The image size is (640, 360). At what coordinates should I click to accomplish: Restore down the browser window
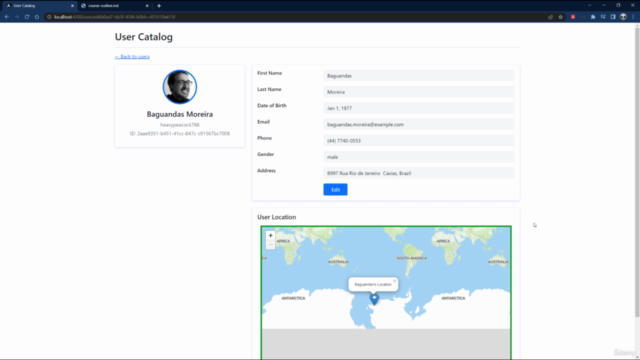click(x=618, y=5)
